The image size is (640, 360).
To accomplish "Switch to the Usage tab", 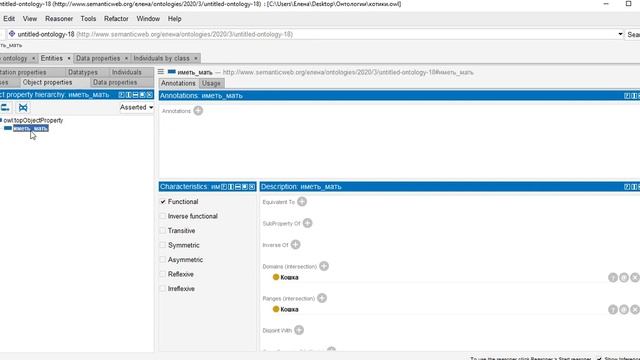I will 211,83.
